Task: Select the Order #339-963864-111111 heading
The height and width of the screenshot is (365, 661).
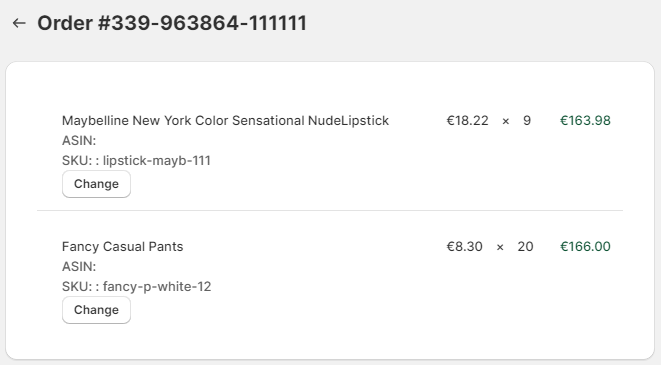Action: 172,23
